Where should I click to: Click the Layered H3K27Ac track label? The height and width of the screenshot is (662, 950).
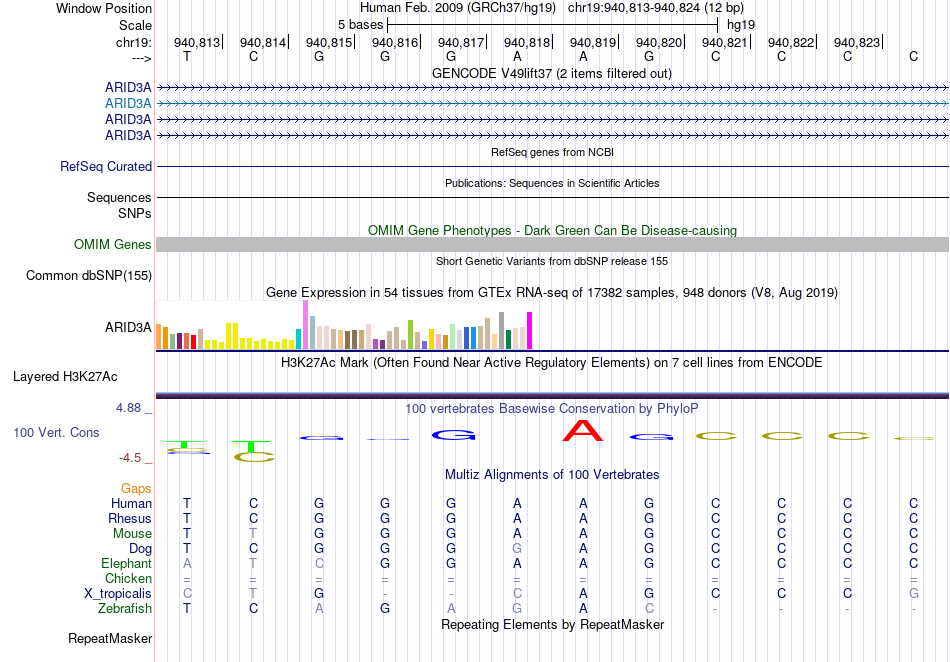[65, 377]
